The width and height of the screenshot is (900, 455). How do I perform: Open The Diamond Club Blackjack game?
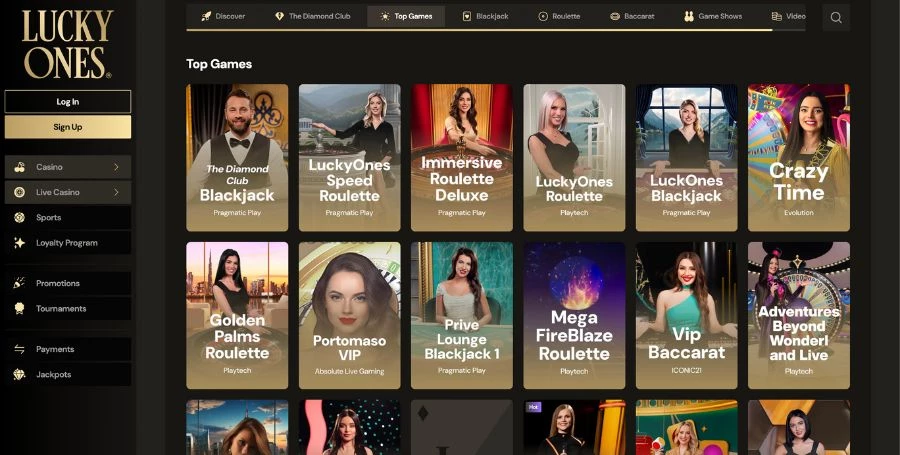pyautogui.click(x=237, y=158)
